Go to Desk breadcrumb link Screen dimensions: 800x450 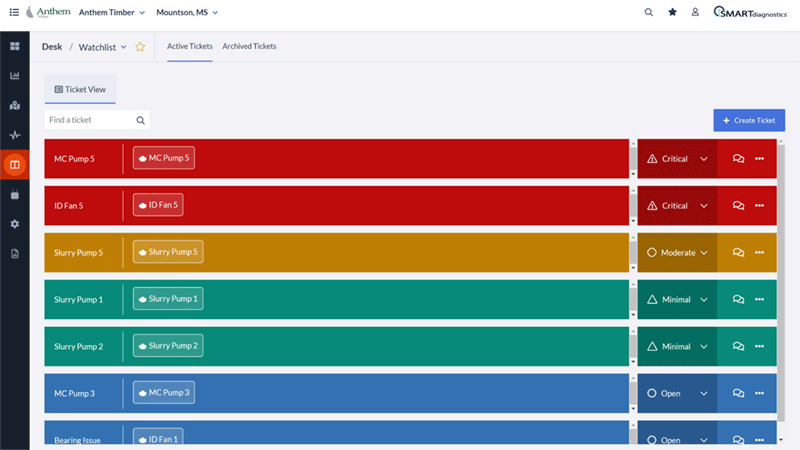tap(52, 46)
